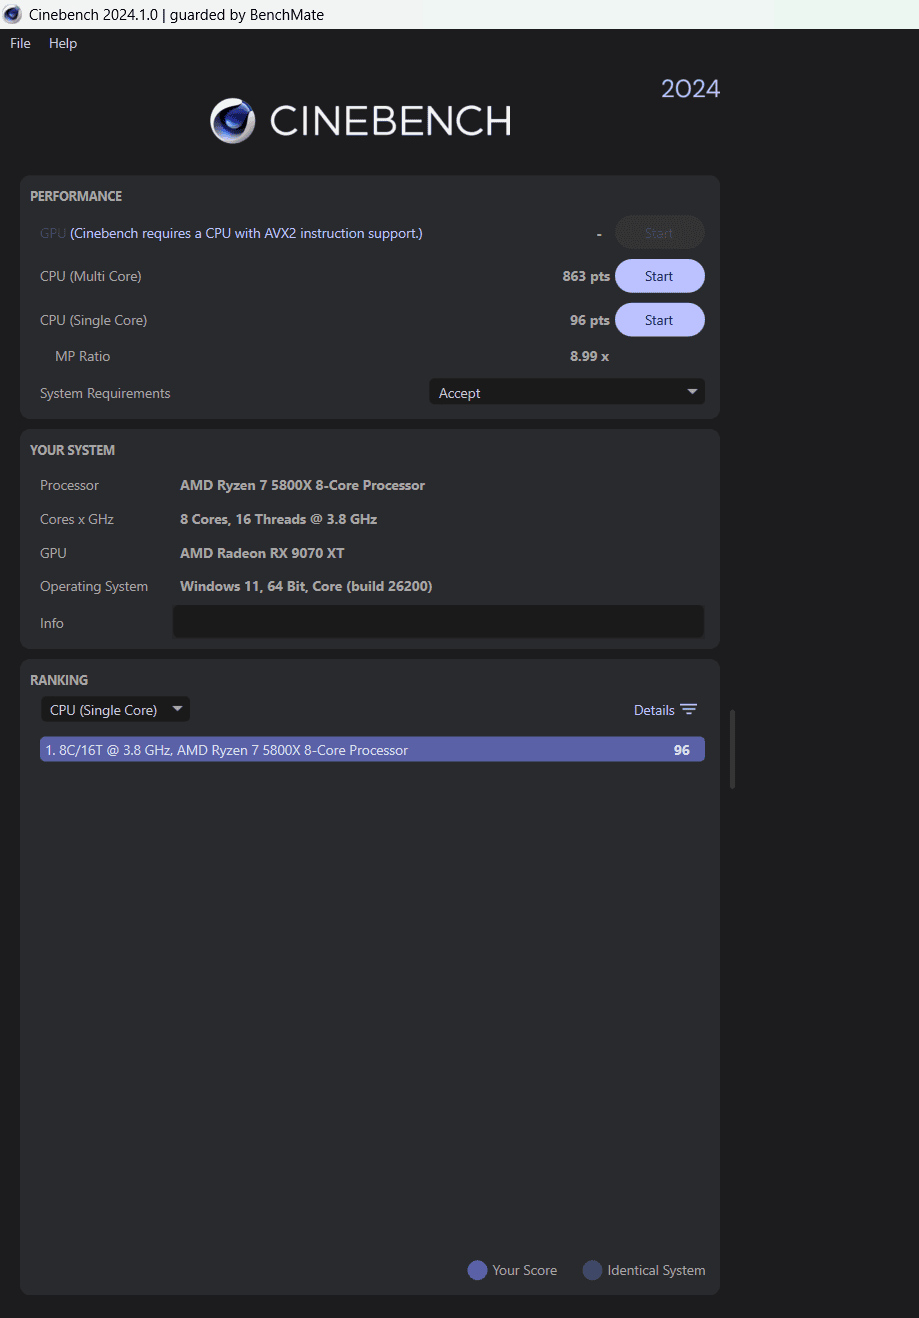This screenshot has height=1318, width=919.
Task: Click the Windows 11 build 26200 text
Action: click(x=306, y=586)
